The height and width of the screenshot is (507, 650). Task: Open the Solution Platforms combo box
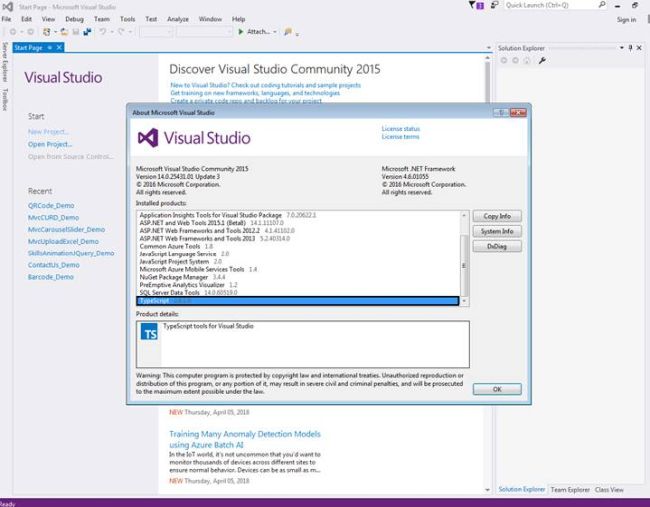pos(204,32)
